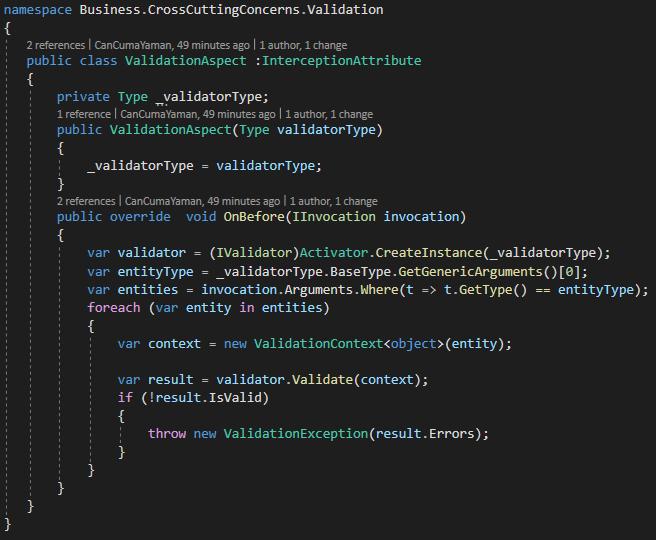Click the GetGenericArguments method call

click(x=454, y=271)
